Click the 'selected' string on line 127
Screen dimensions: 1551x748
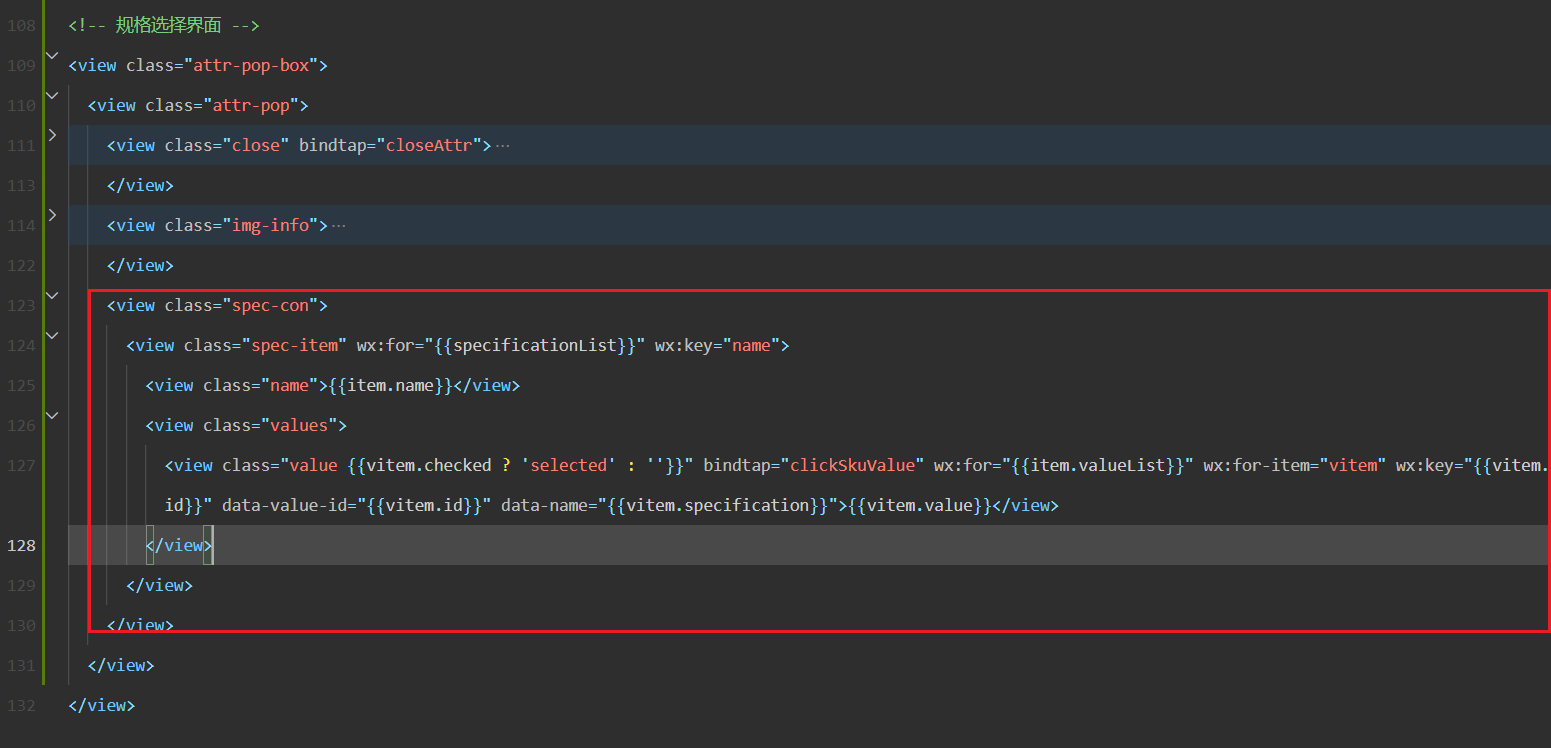point(568,466)
